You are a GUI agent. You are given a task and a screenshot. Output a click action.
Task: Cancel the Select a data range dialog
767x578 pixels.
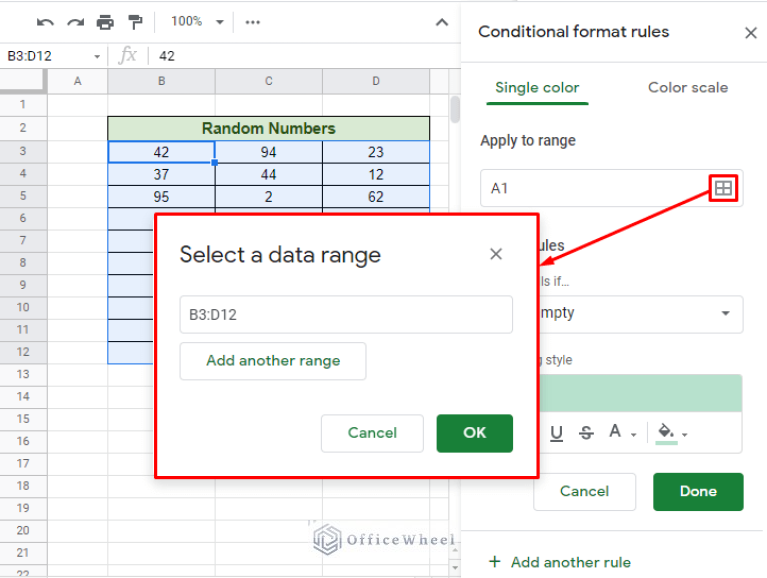pyautogui.click(x=372, y=433)
